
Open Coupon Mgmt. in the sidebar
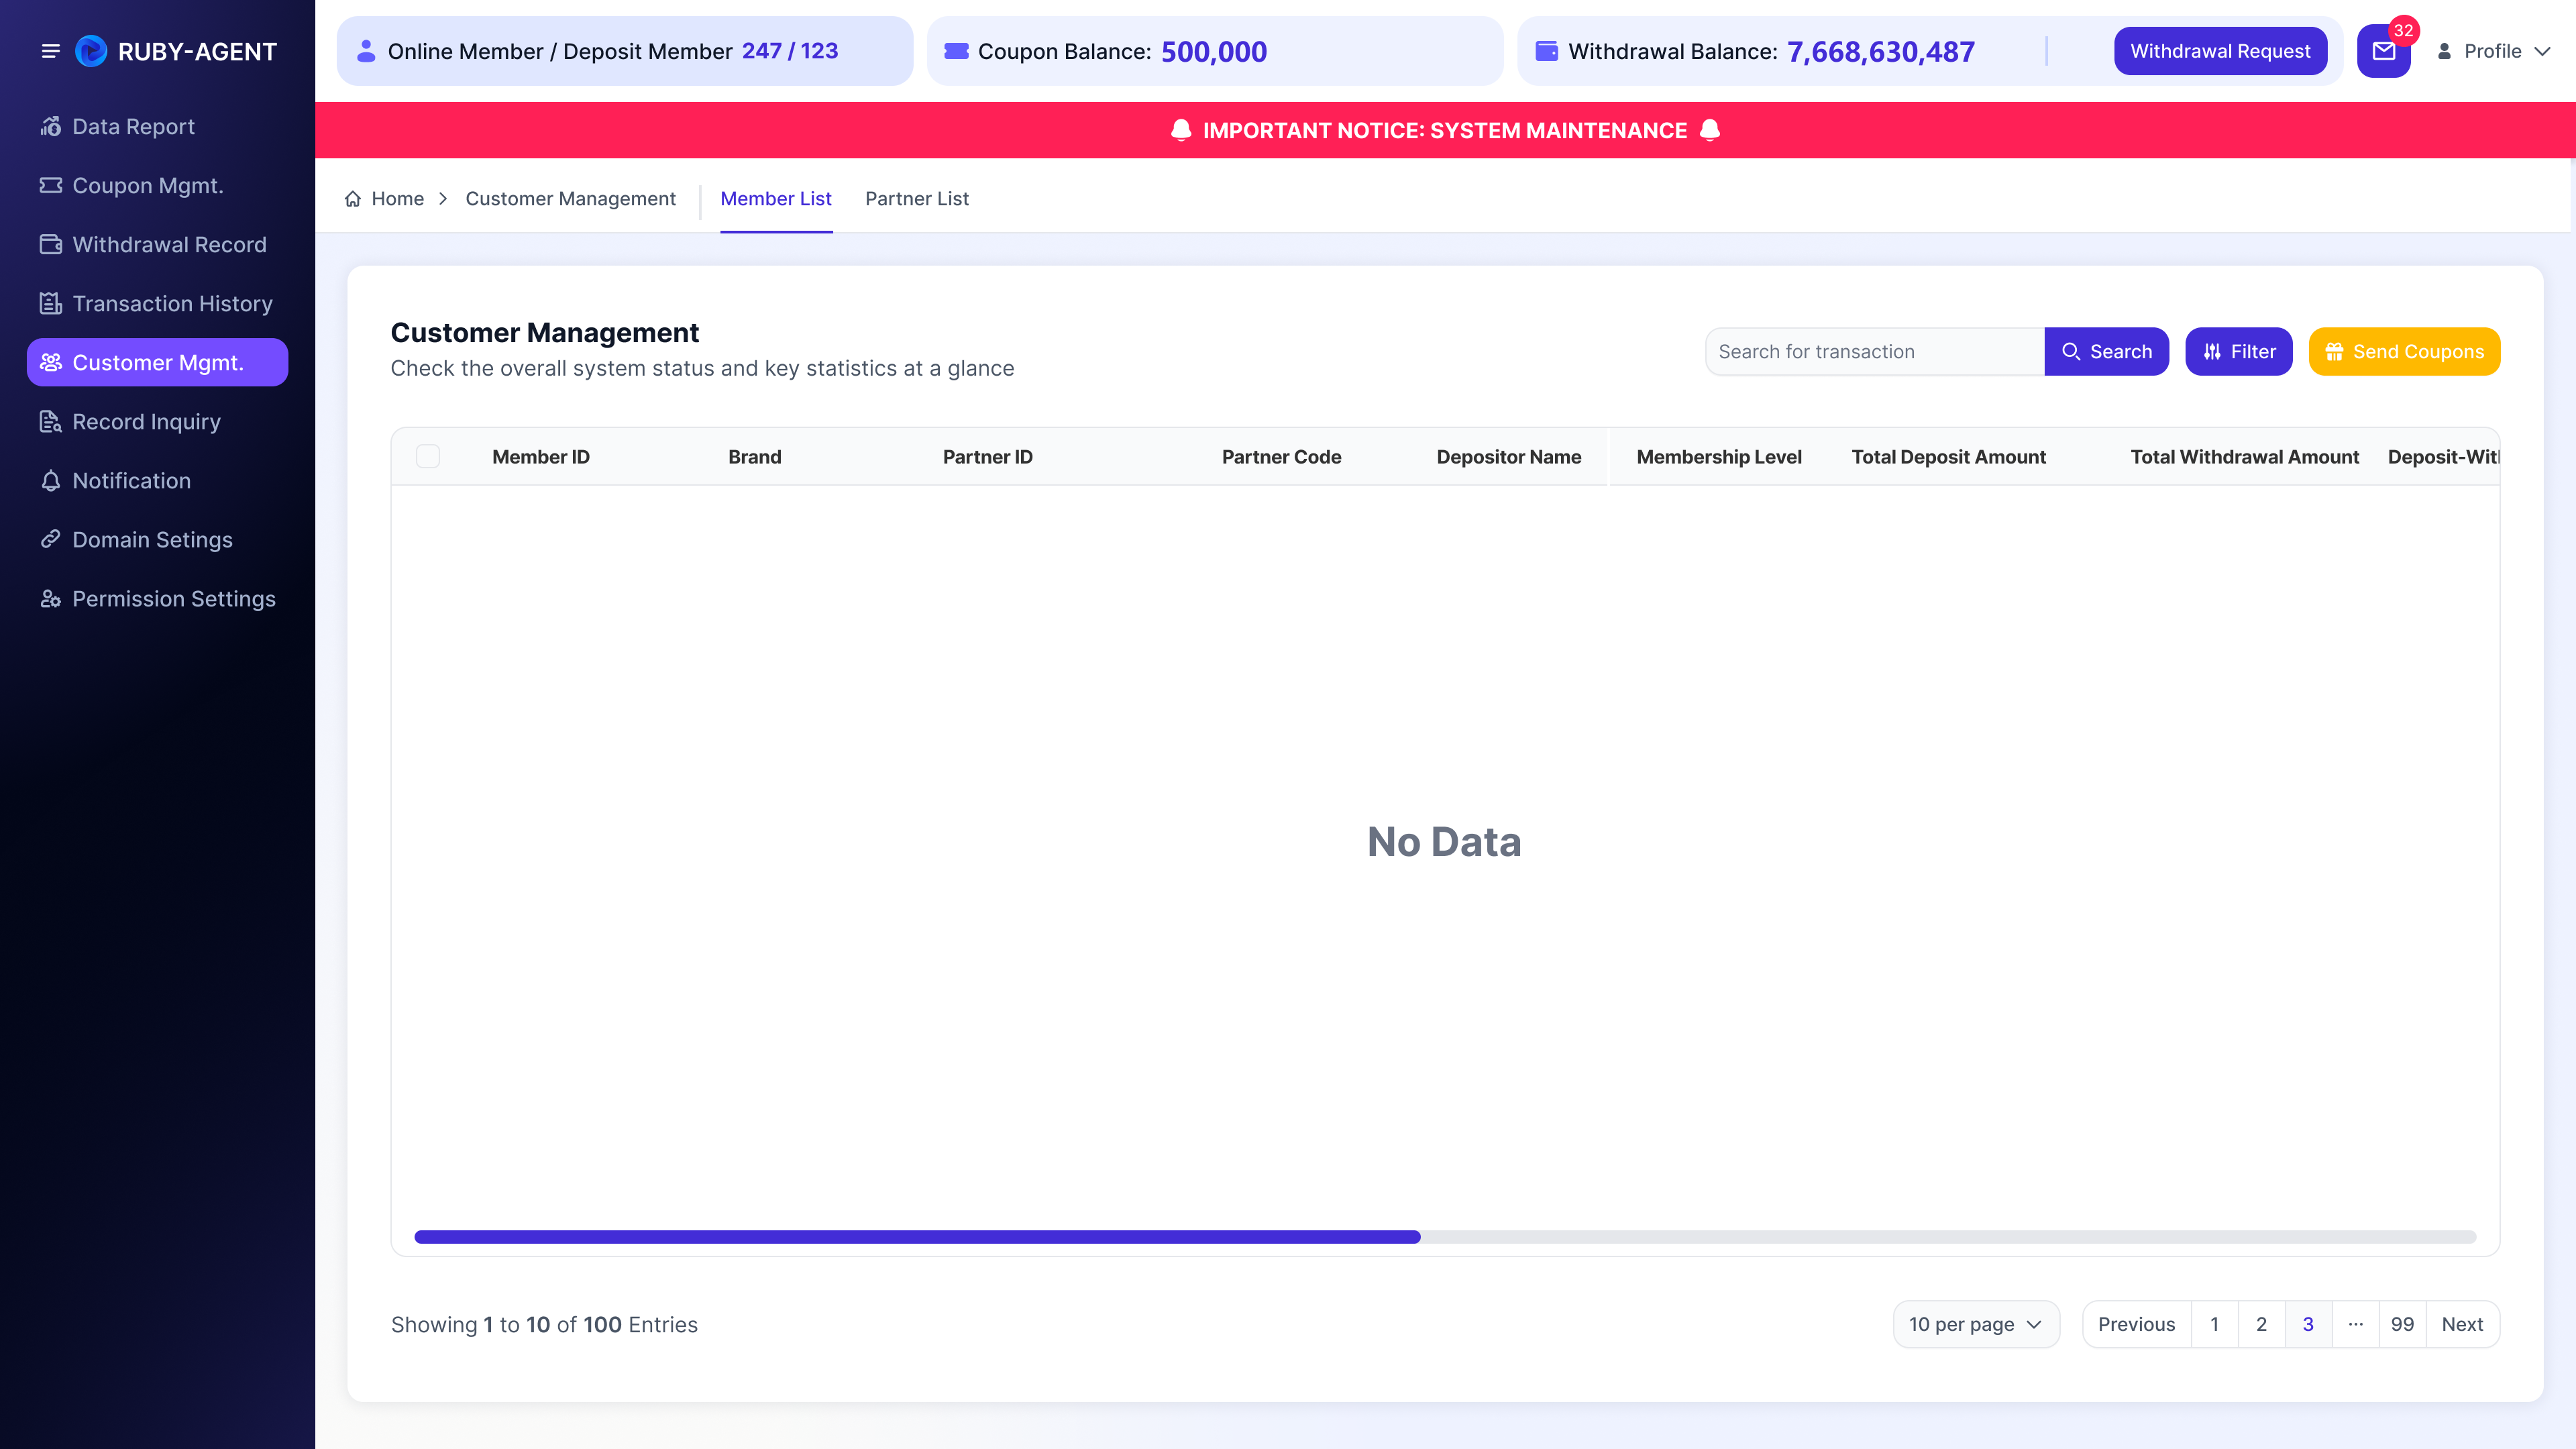[157, 186]
